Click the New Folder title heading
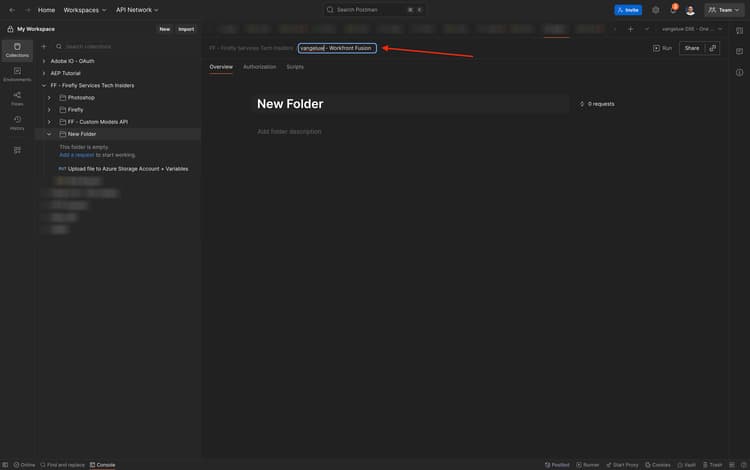750x470 pixels. [290, 104]
